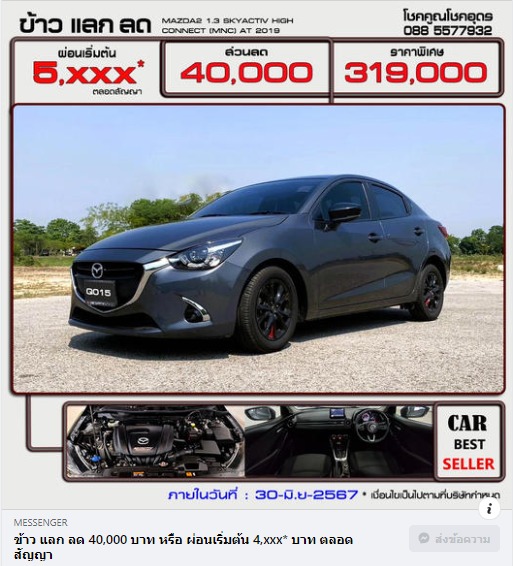Click the 5,xxx starting installment box
Image resolution: width=513 pixels, height=566 pixels.
pyautogui.click(x=87, y=70)
